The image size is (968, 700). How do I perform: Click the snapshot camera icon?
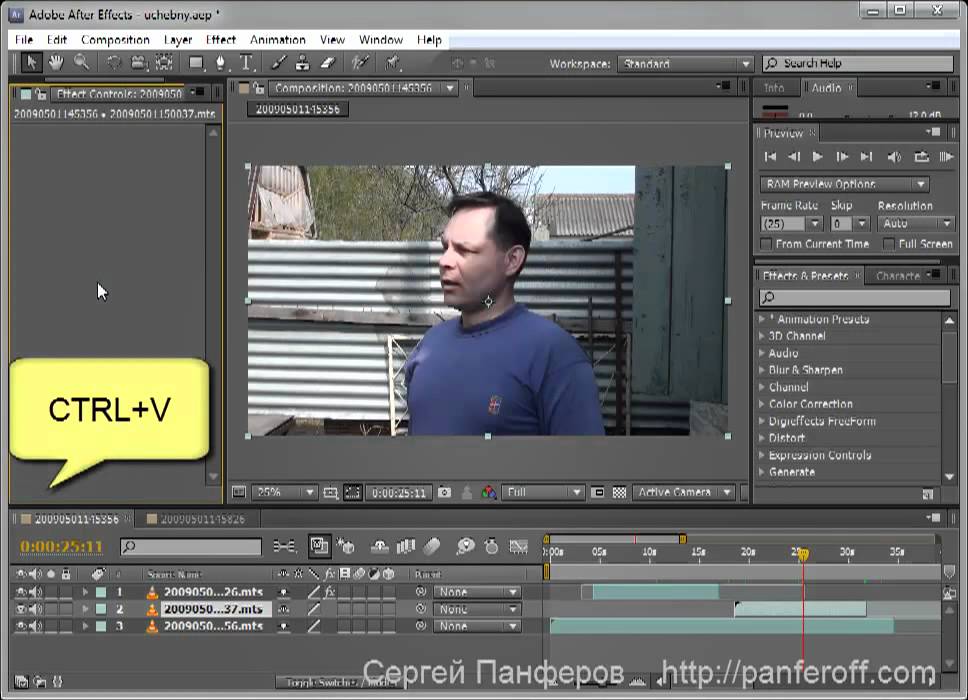(x=444, y=493)
